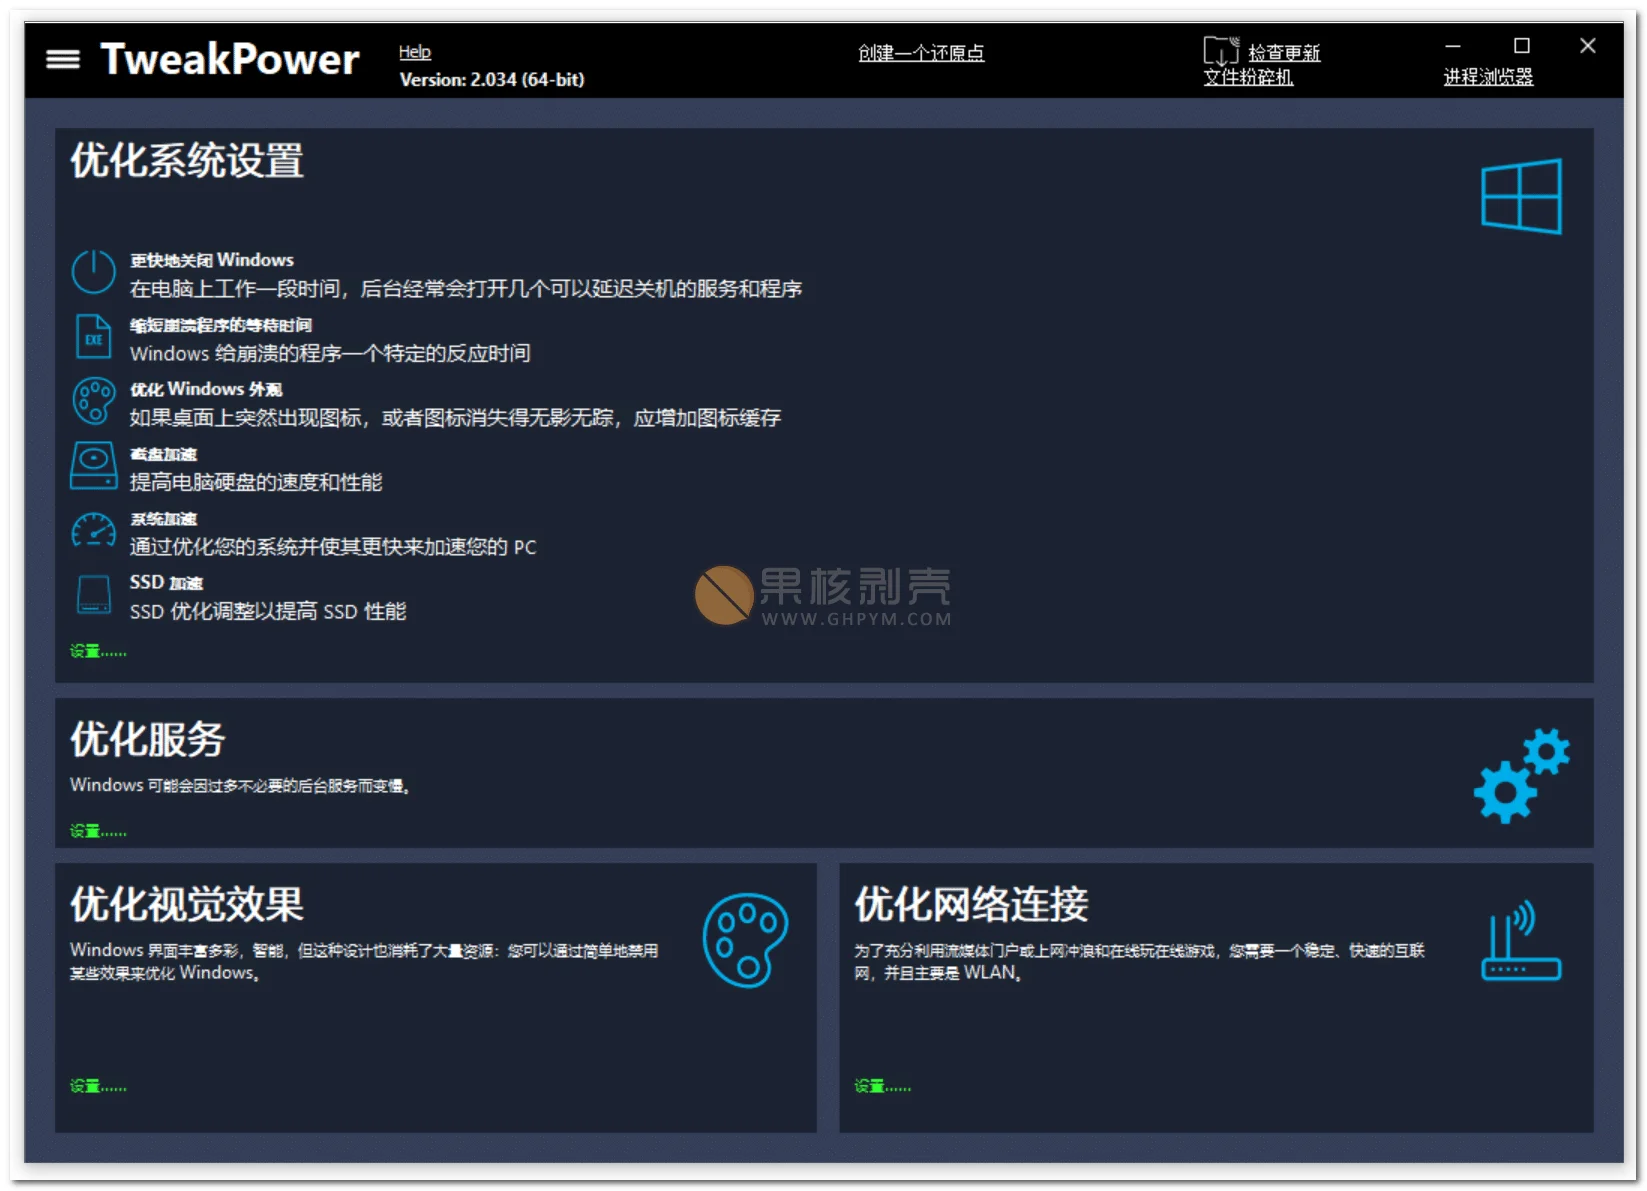Image resolution: width=1647 pixels, height=1191 pixels.
Task: Open 磁盘加速 via the hard disk icon
Action: (x=93, y=466)
